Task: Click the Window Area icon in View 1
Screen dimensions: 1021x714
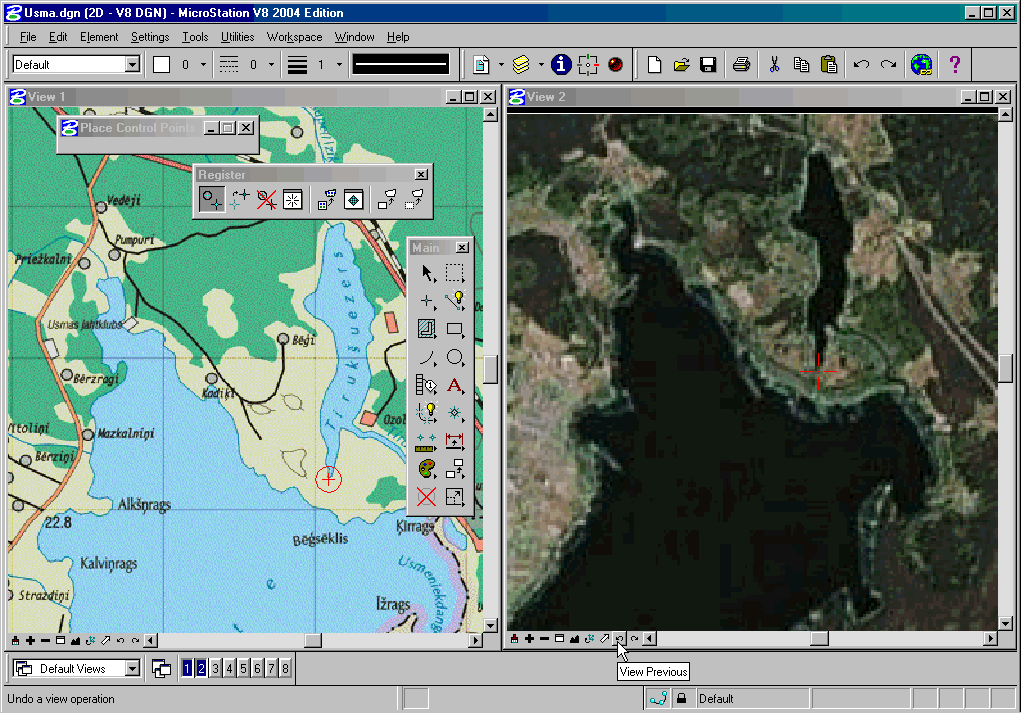Action: pos(61,641)
